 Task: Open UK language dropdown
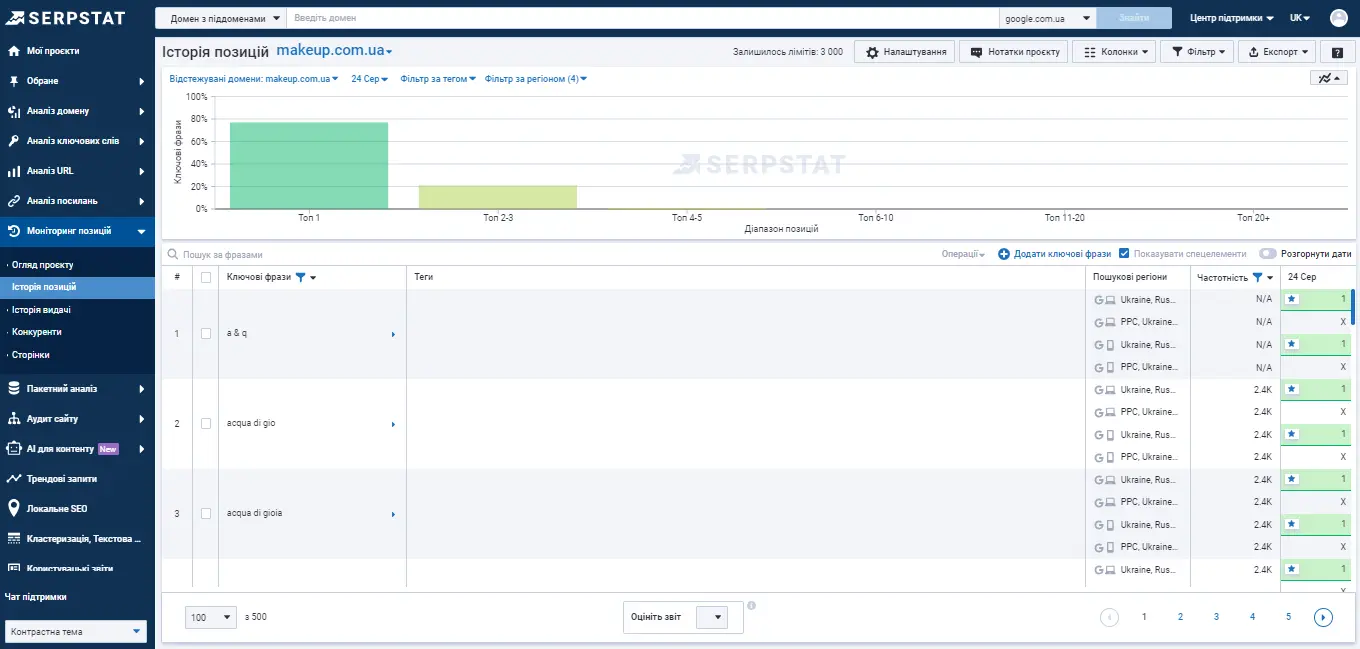[x=1300, y=18]
